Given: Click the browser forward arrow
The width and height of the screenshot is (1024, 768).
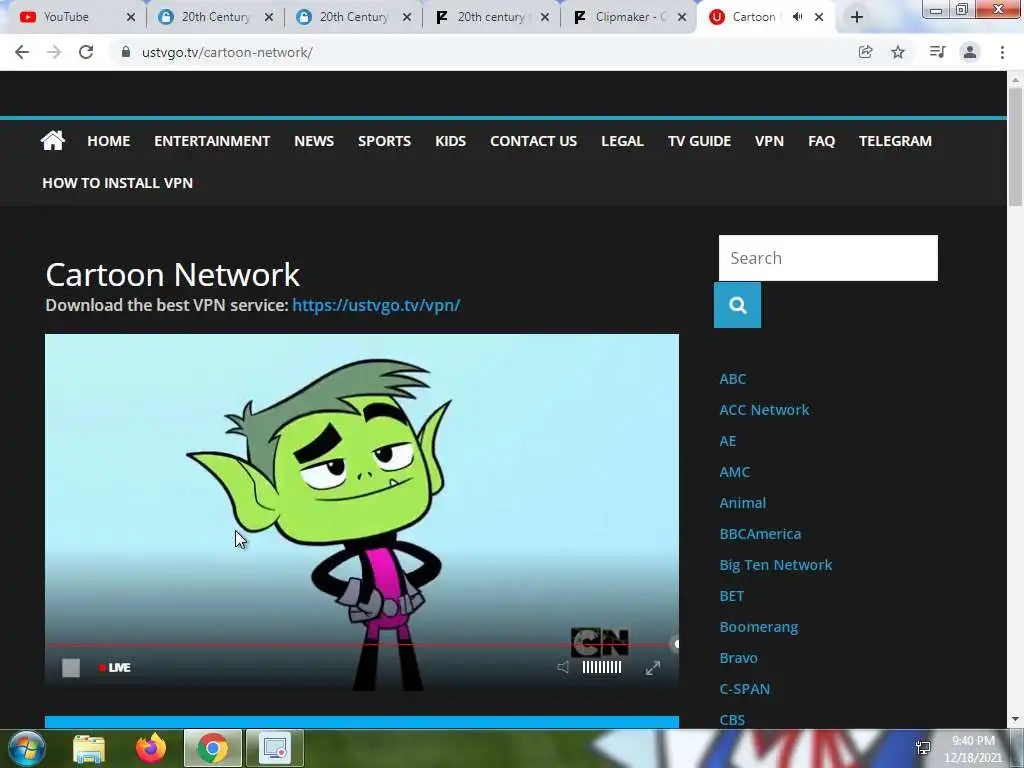Looking at the screenshot, I should 54,52.
